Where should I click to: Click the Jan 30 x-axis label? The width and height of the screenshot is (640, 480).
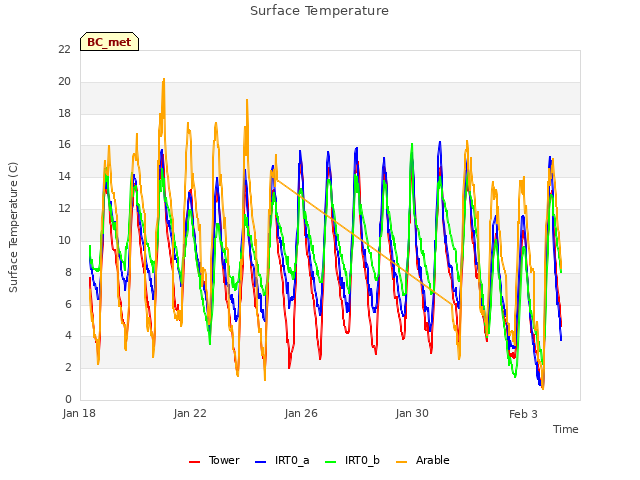(x=412, y=413)
